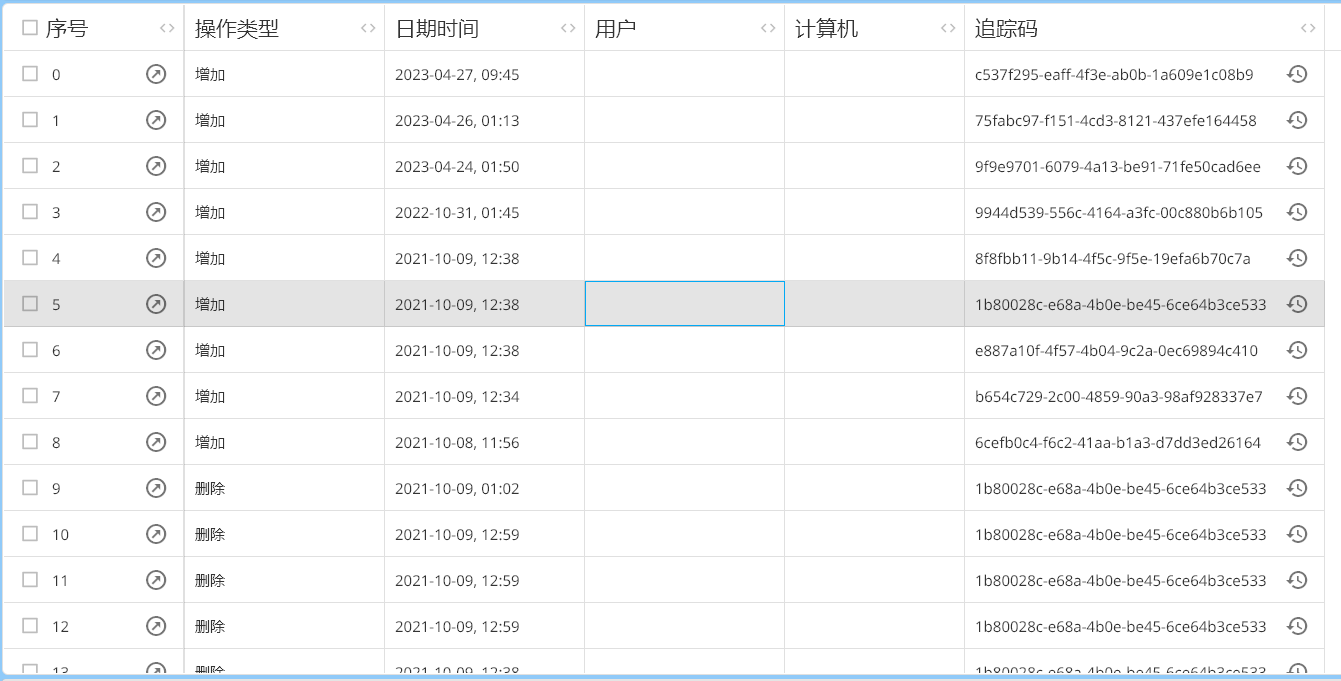Expand the 操作类型 column resize arrows
Image resolution: width=1341 pixels, height=681 pixels.
pyautogui.click(x=368, y=28)
